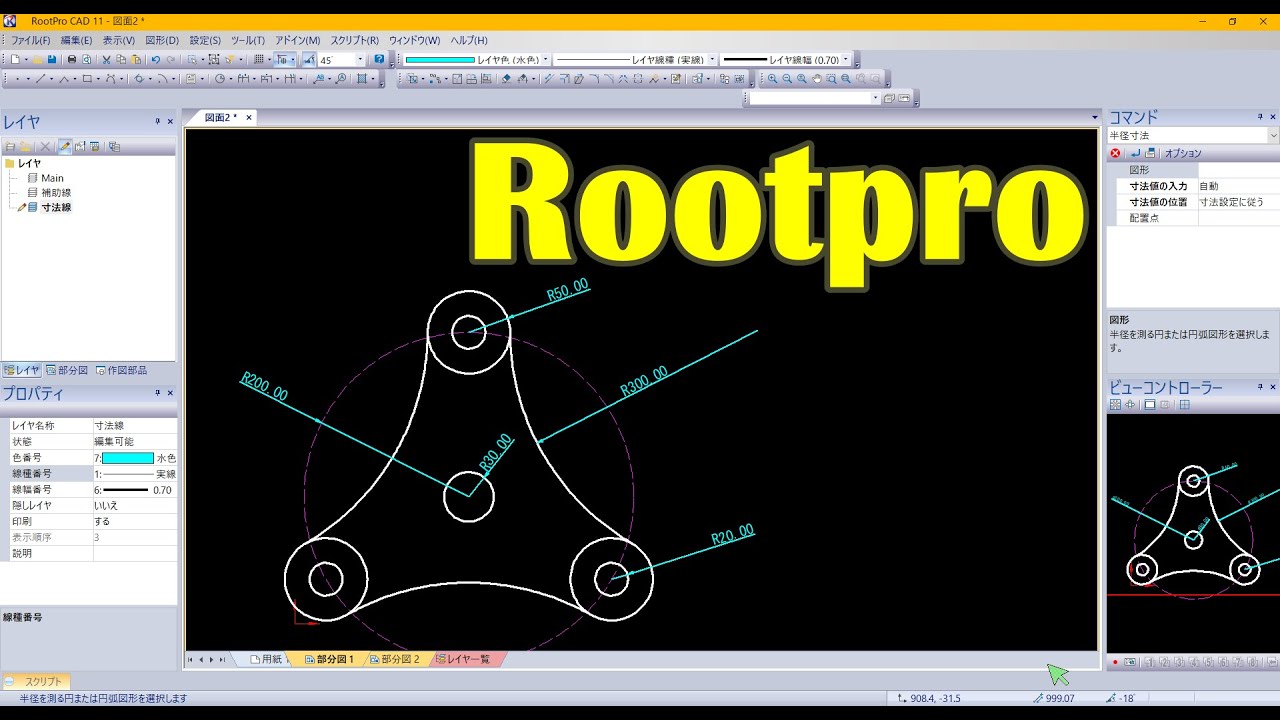
Task: Select the Circle drawing tool
Action: click(139, 79)
